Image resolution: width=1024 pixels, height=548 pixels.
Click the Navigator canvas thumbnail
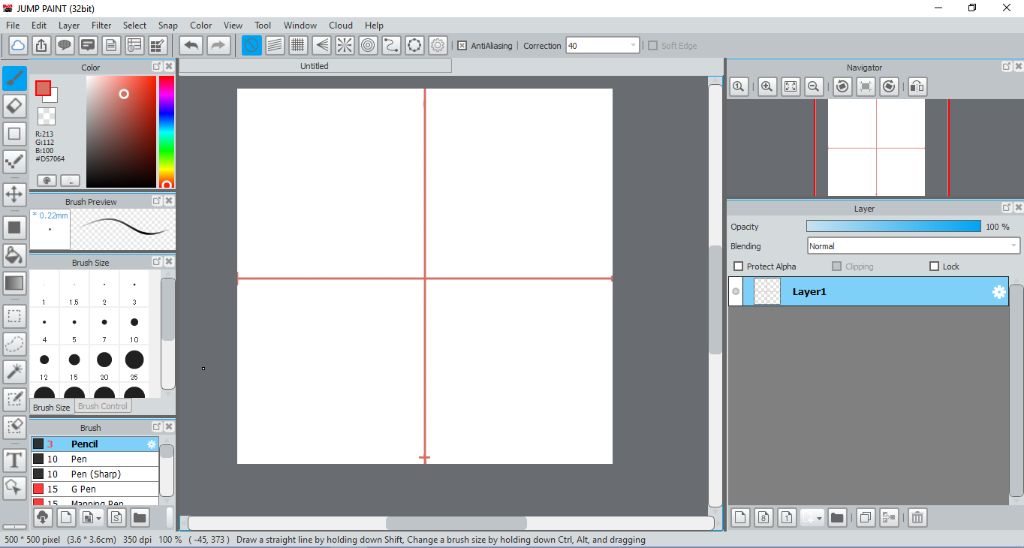[876, 148]
